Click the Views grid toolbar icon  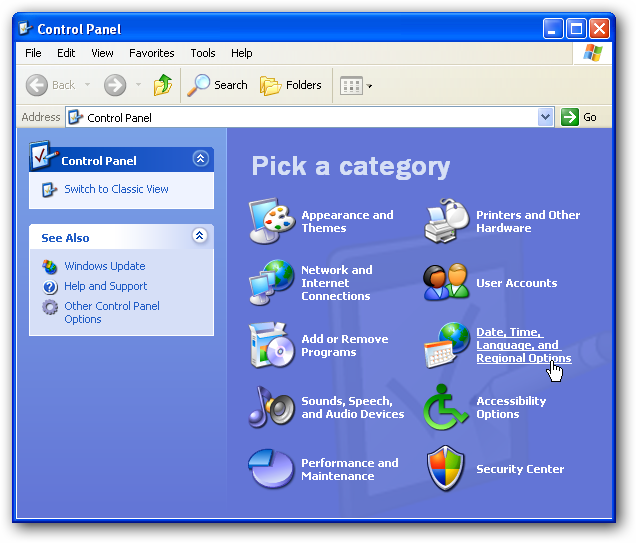(351, 86)
